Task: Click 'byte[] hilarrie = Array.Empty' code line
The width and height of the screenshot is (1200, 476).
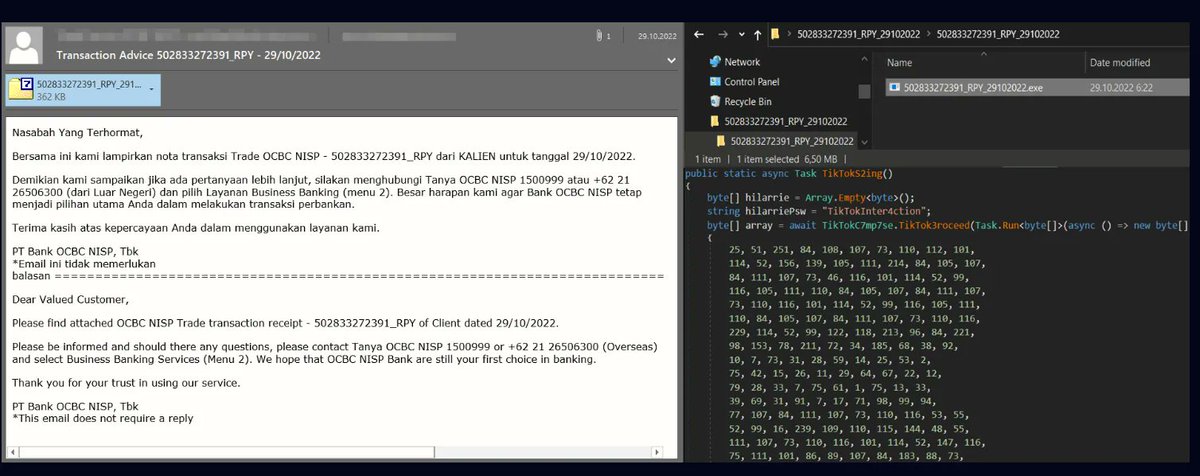Action: (x=811, y=198)
